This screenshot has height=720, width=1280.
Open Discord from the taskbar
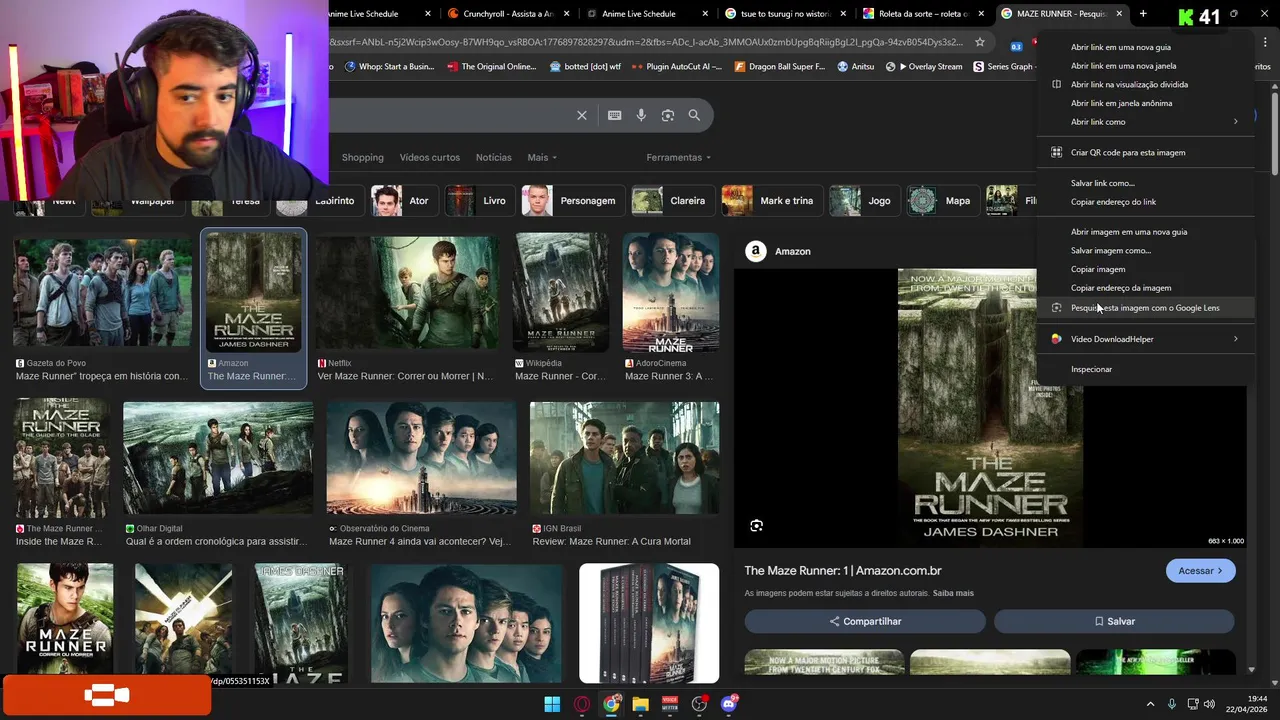[x=729, y=704]
